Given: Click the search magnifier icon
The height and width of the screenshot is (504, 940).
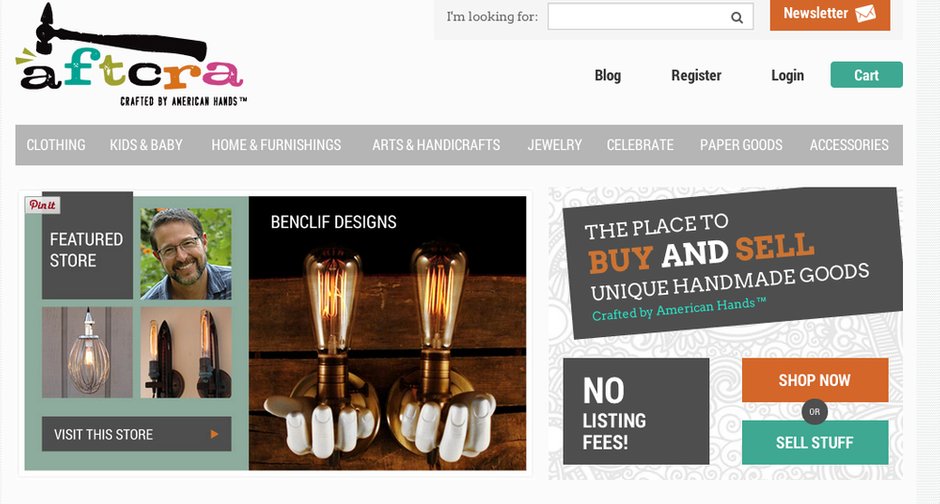Looking at the screenshot, I should click(737, 17).
